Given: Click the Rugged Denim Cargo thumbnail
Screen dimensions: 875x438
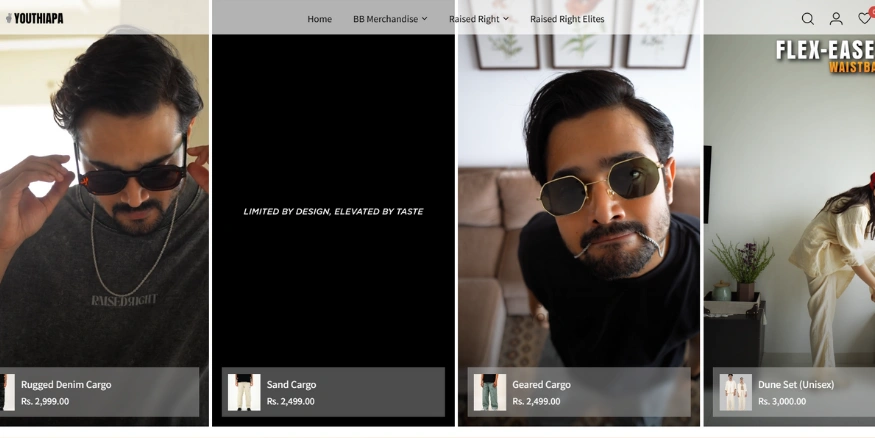Looking at the screenshot, I should 8,392.
